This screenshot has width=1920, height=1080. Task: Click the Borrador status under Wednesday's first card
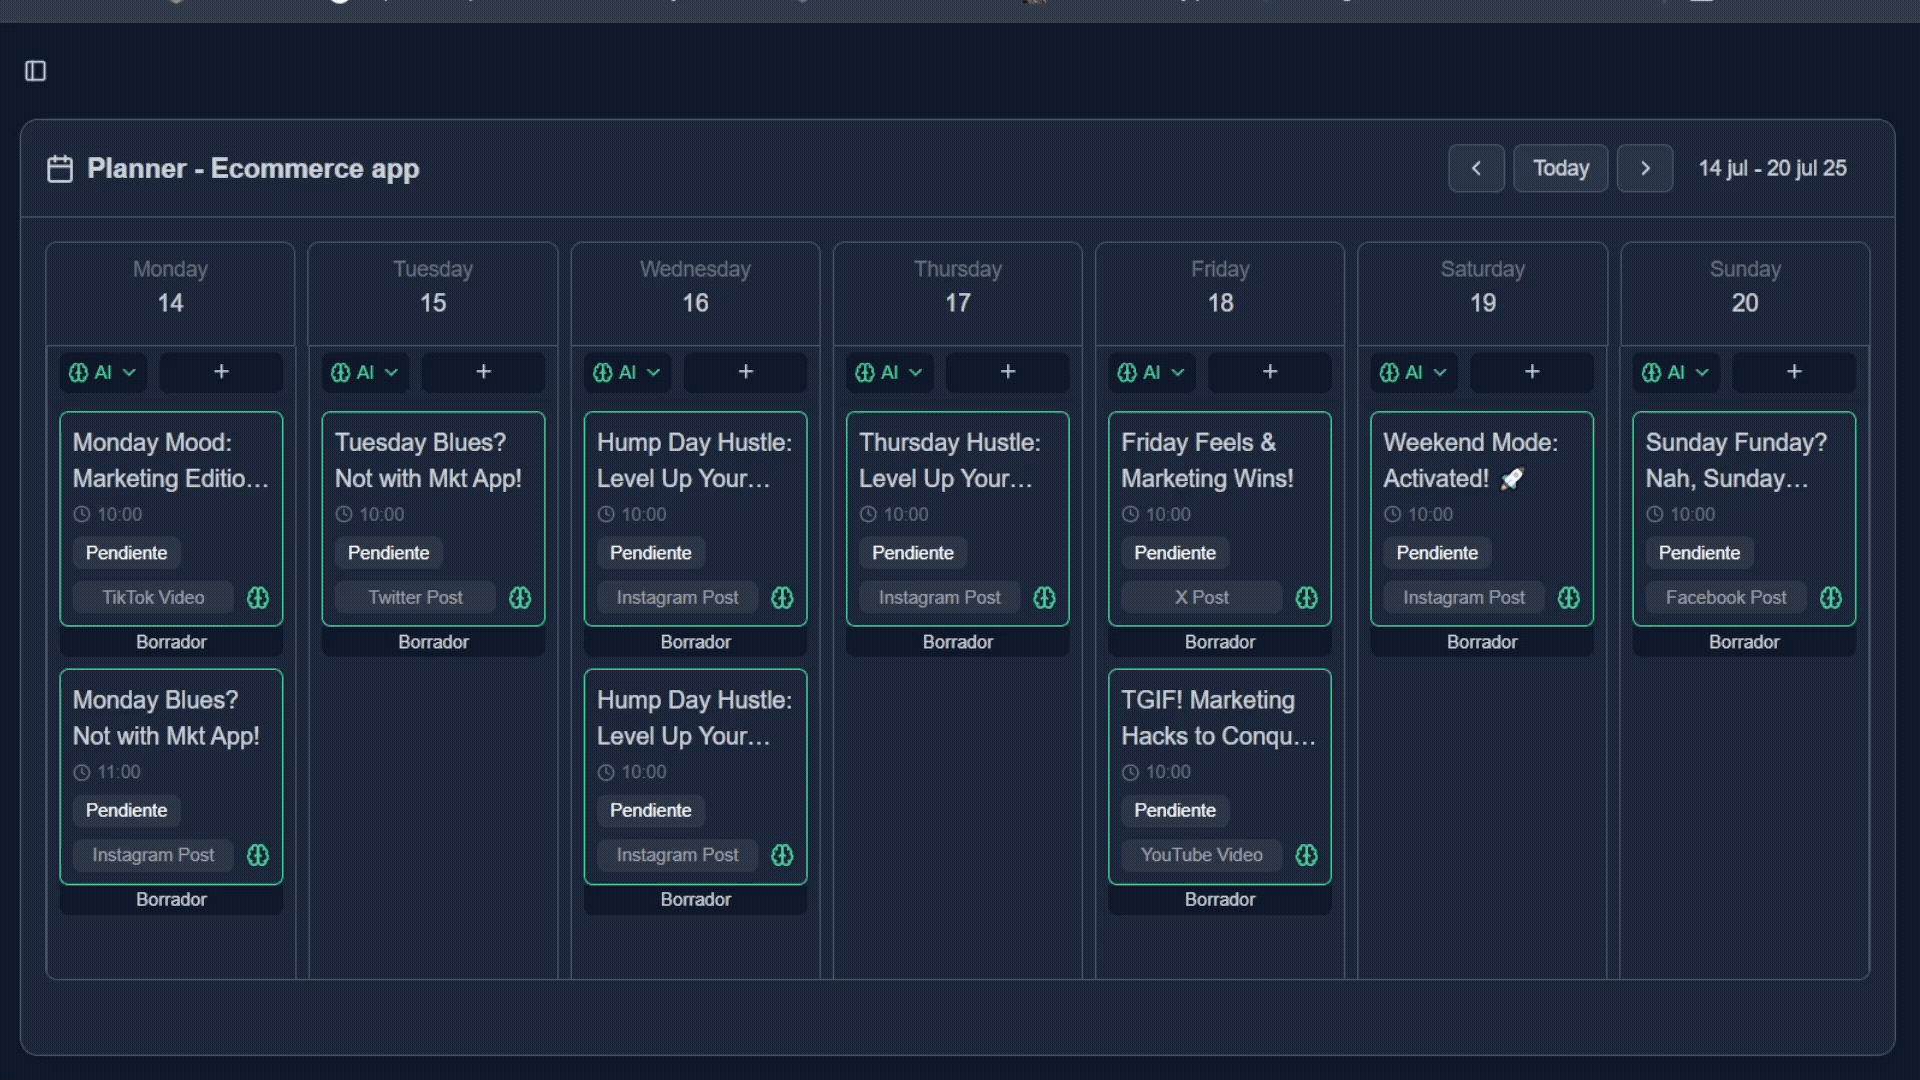point(694,641)
